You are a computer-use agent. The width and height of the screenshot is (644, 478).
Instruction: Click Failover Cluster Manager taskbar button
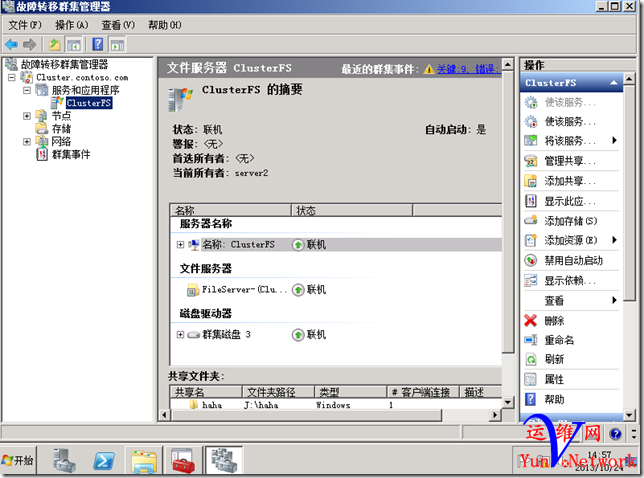(x=224, y=460)
